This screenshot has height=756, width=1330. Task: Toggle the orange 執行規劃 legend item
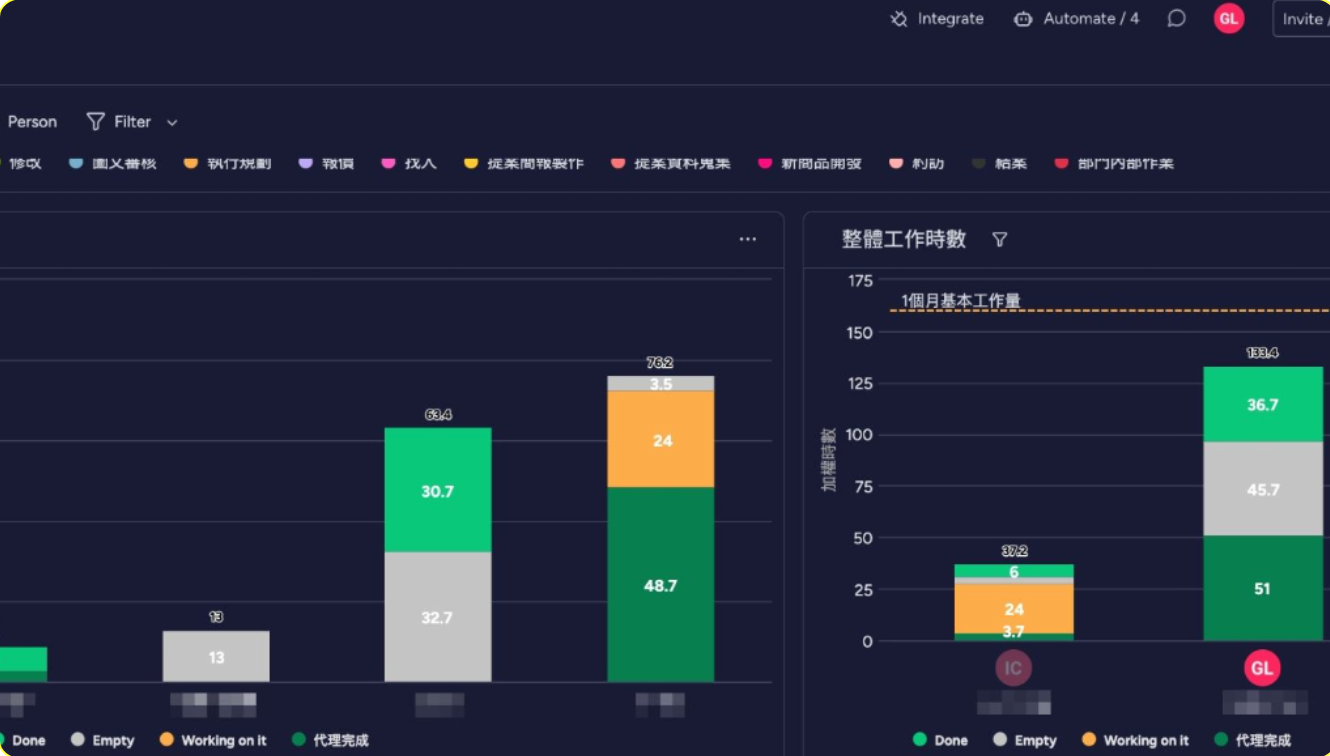[x=228, y=163]
